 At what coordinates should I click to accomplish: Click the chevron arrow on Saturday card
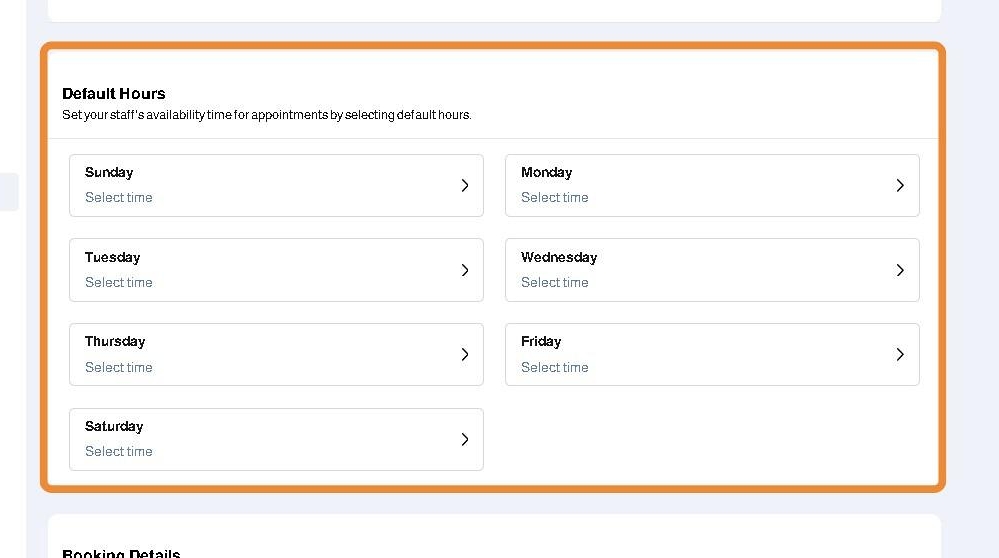click(465, 439)
